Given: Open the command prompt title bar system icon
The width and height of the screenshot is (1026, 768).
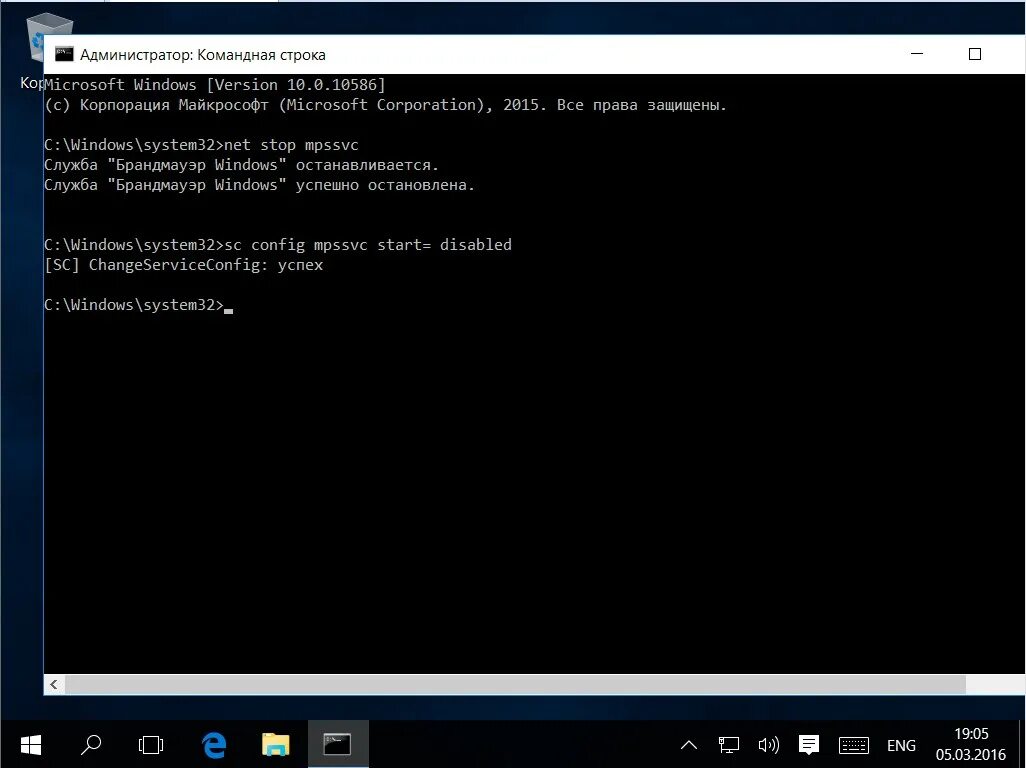Looking at the screenshot, I should 63,54.
